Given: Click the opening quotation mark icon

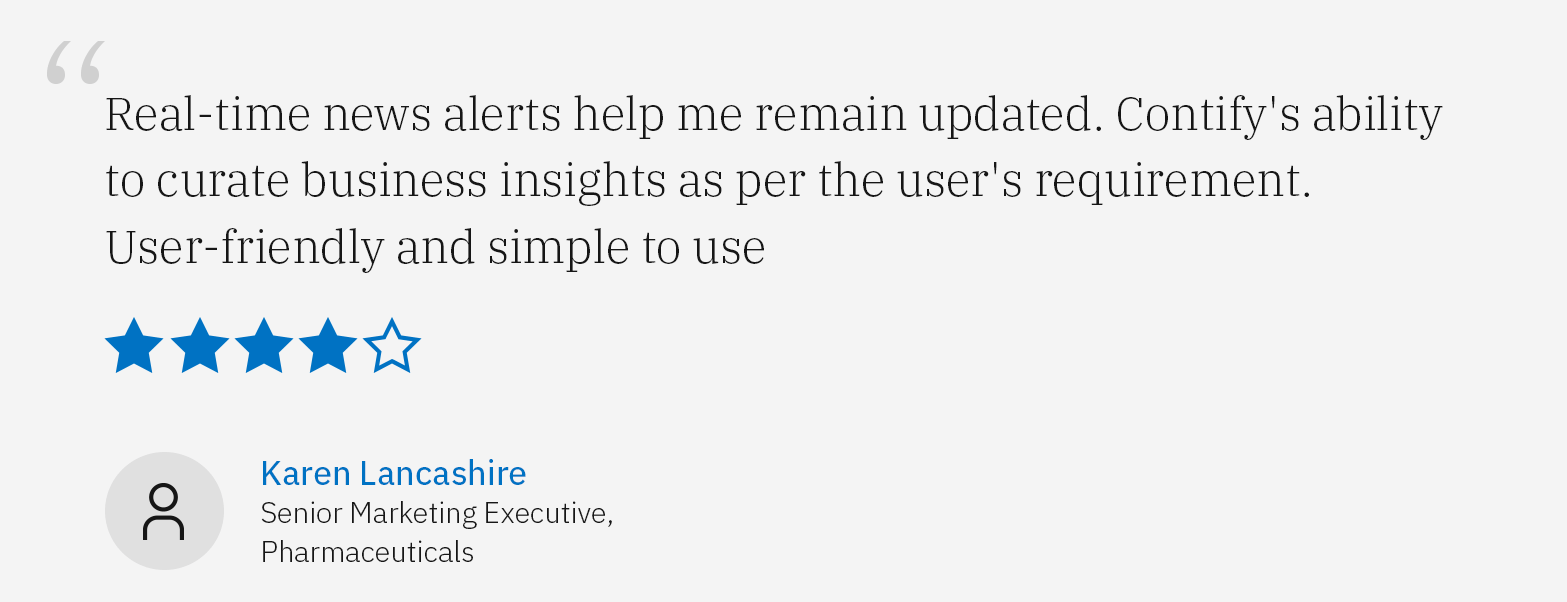Looking at the screenshot, I should click(x=74, y=63).
